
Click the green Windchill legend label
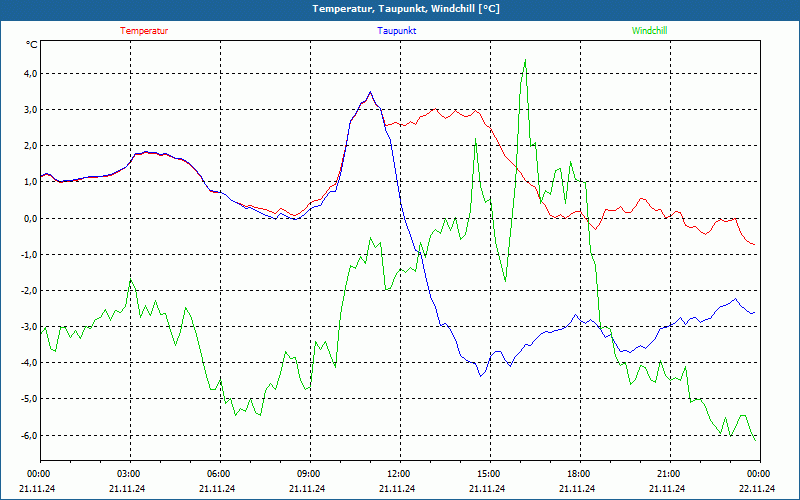coord(649,31)
